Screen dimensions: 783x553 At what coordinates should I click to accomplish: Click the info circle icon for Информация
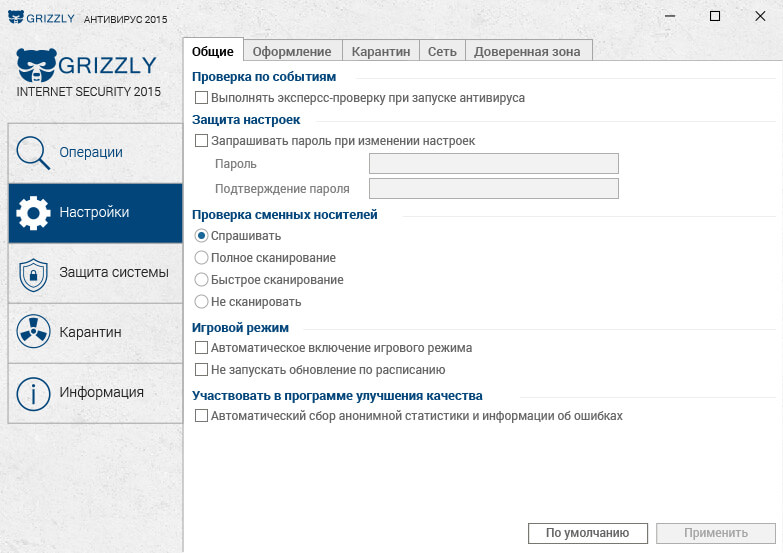(33, 394)
